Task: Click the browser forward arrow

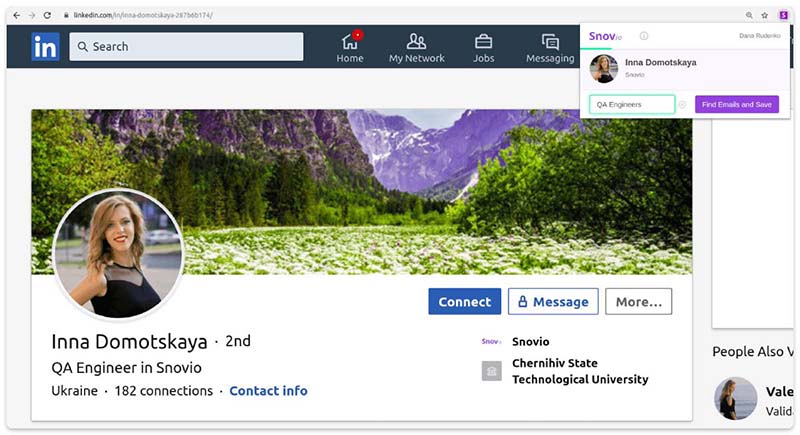Action: point(32,15)
